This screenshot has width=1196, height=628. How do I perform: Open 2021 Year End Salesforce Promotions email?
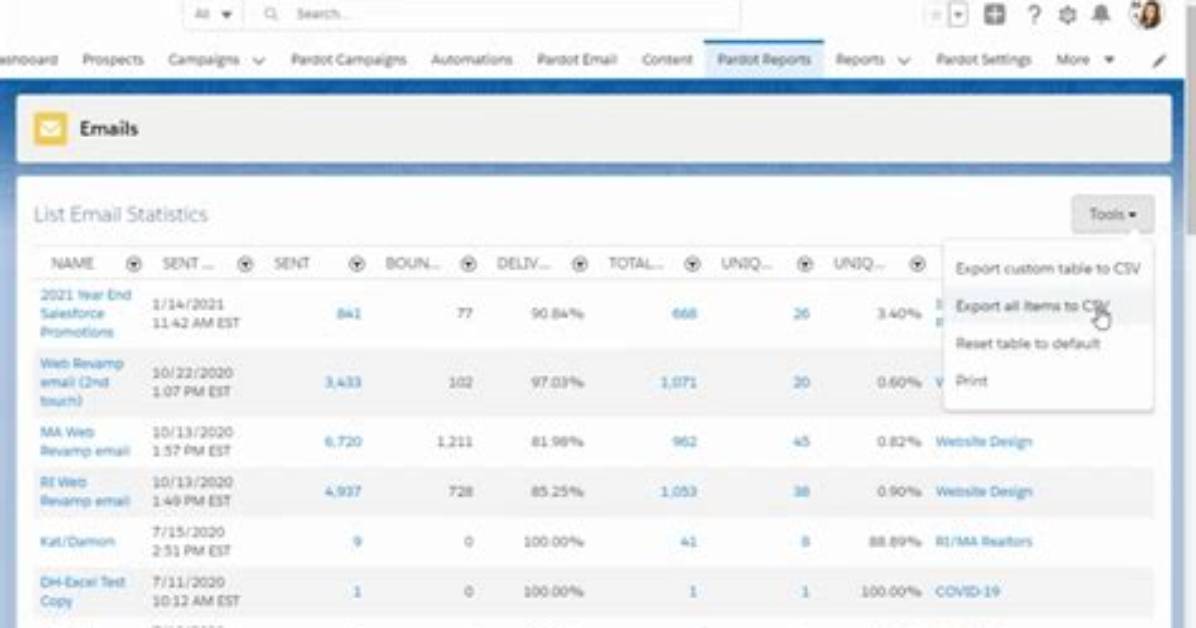click(x=85, y=314)
